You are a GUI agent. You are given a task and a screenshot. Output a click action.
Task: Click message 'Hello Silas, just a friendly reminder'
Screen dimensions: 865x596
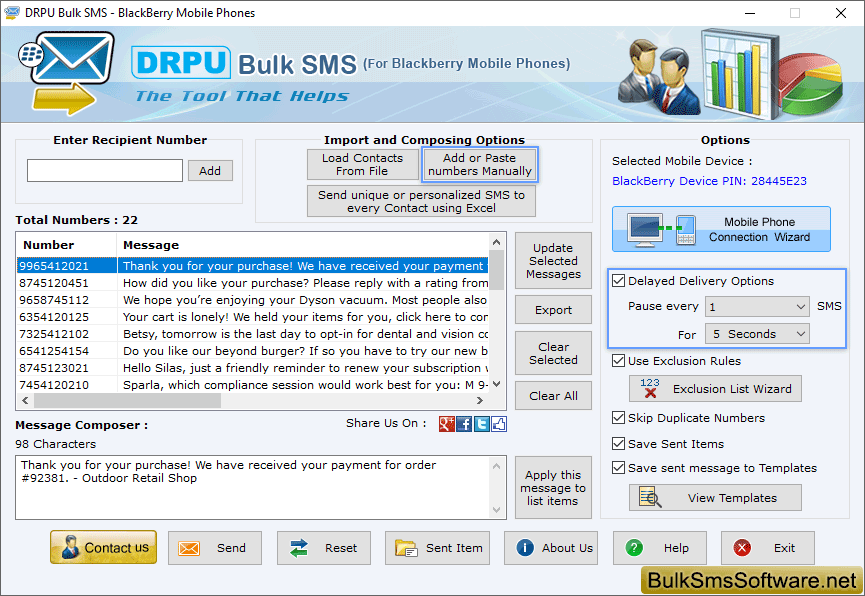[x=305, y=368]
